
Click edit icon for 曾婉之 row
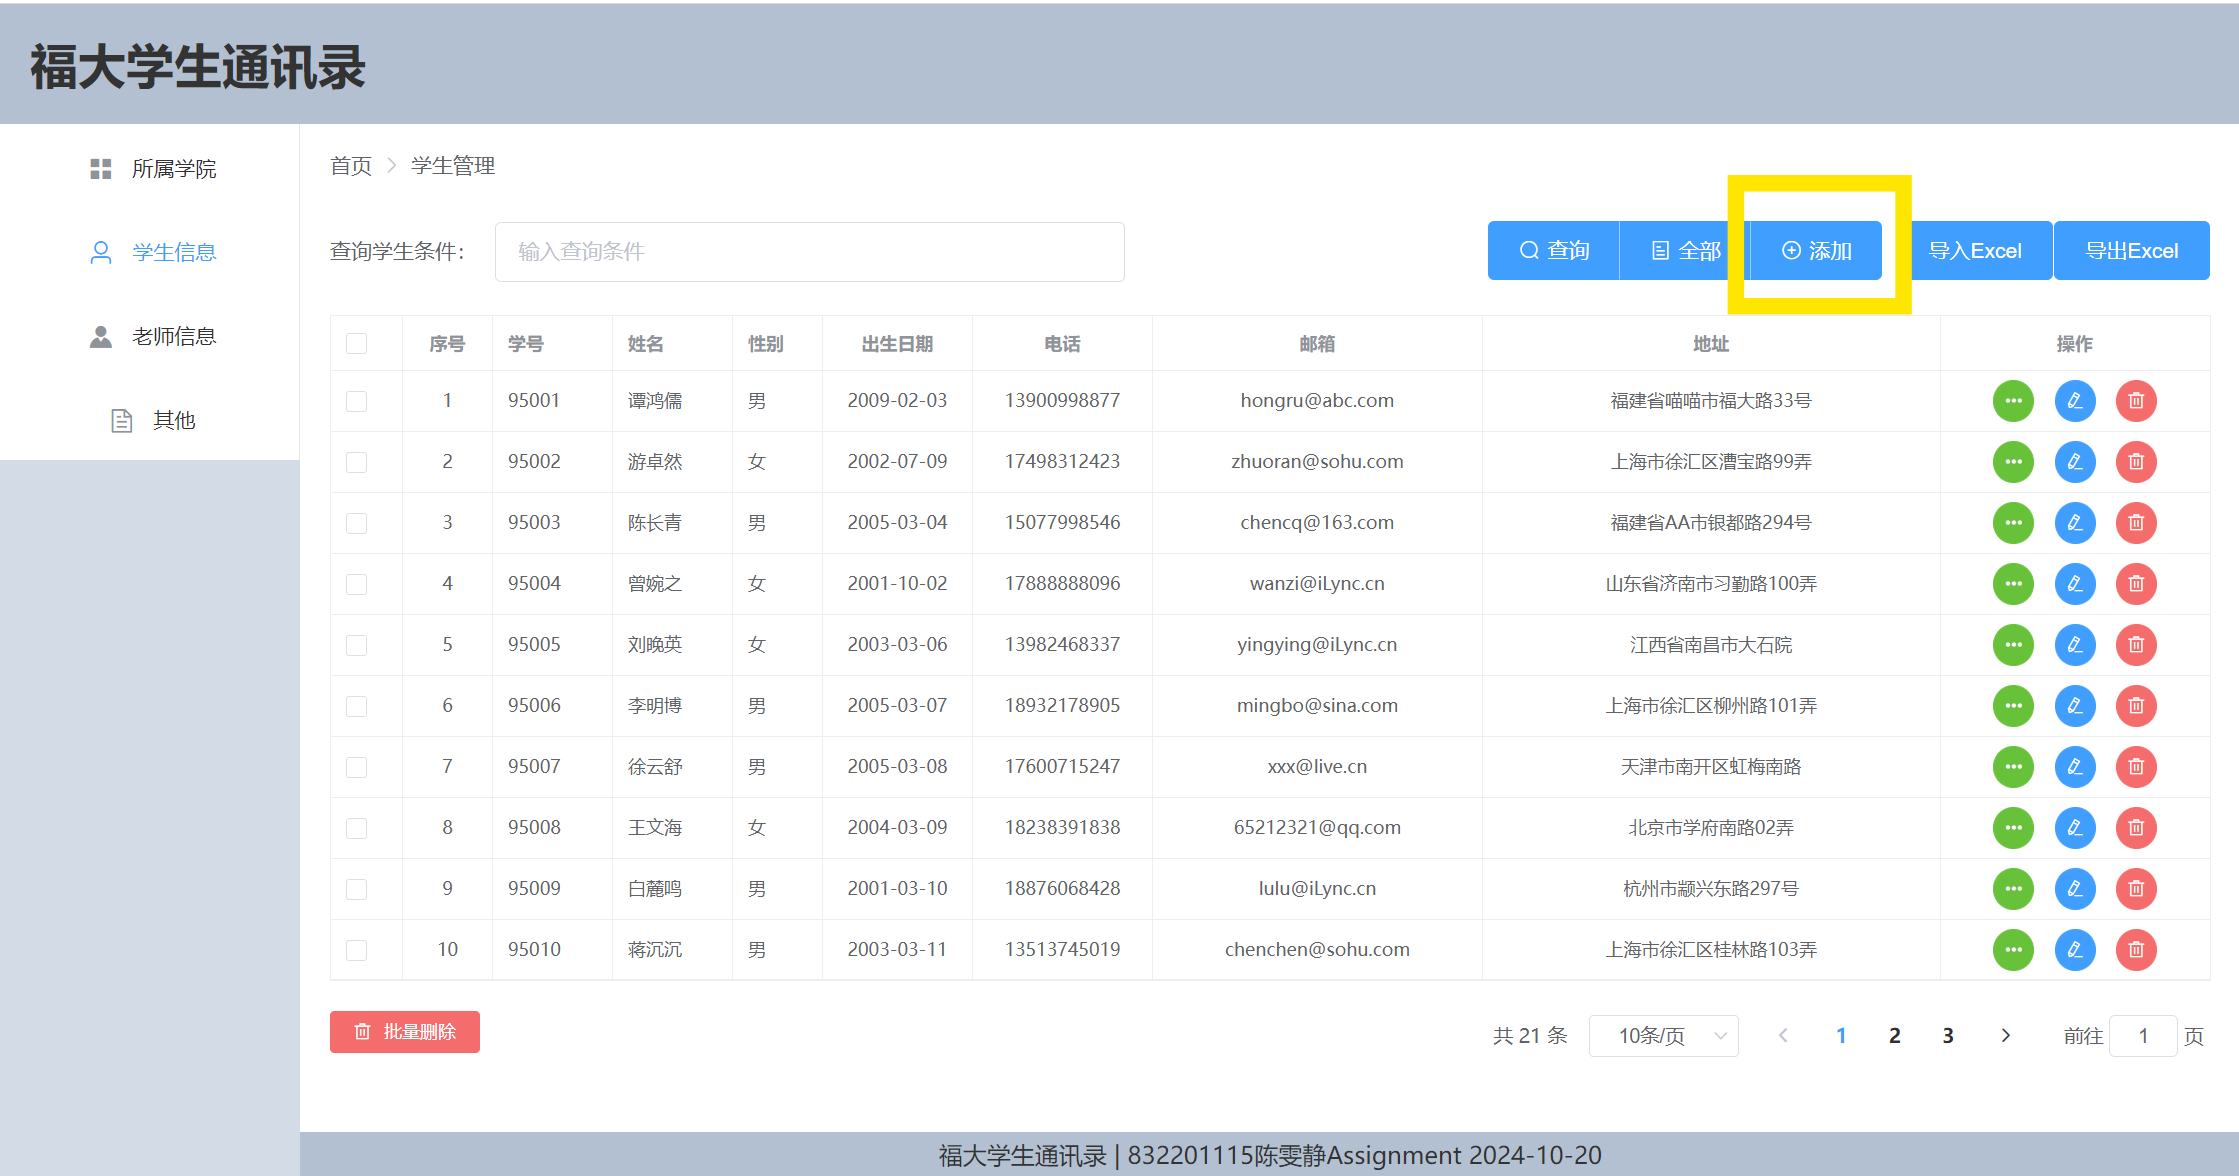click(x=2074, y=584)
